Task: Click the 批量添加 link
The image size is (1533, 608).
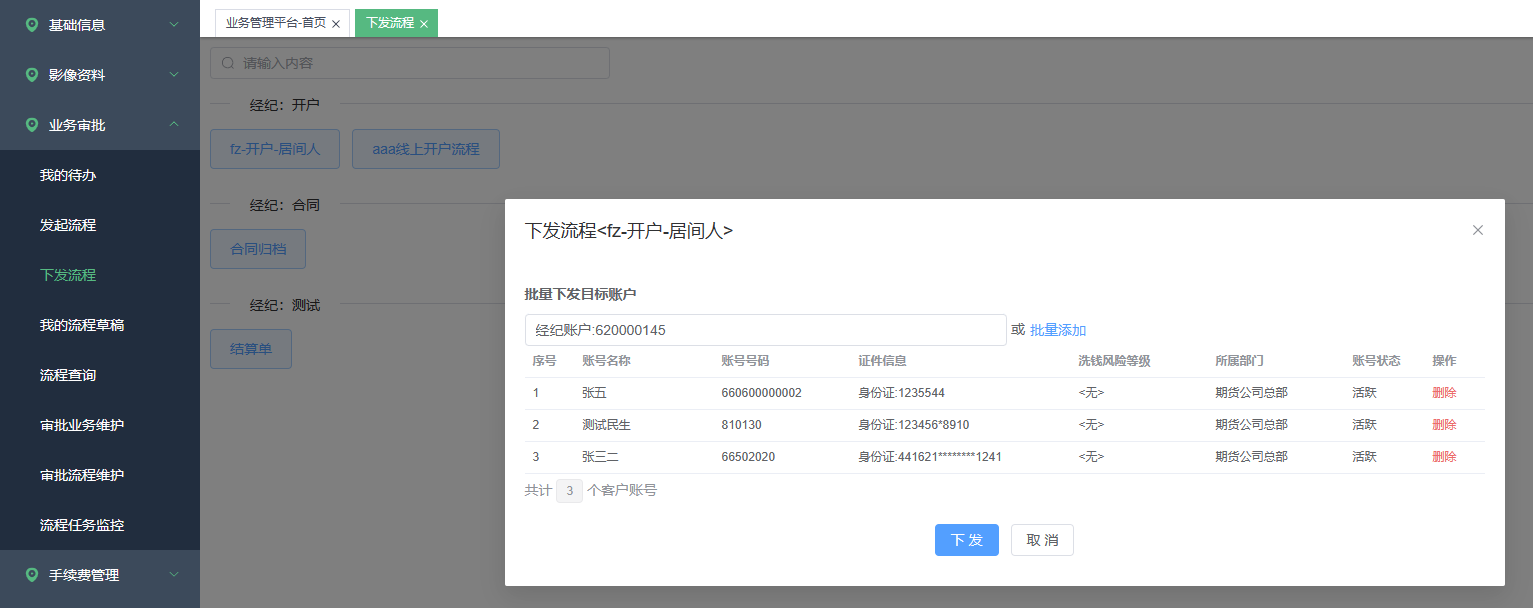Action: tap(1058, 330)
